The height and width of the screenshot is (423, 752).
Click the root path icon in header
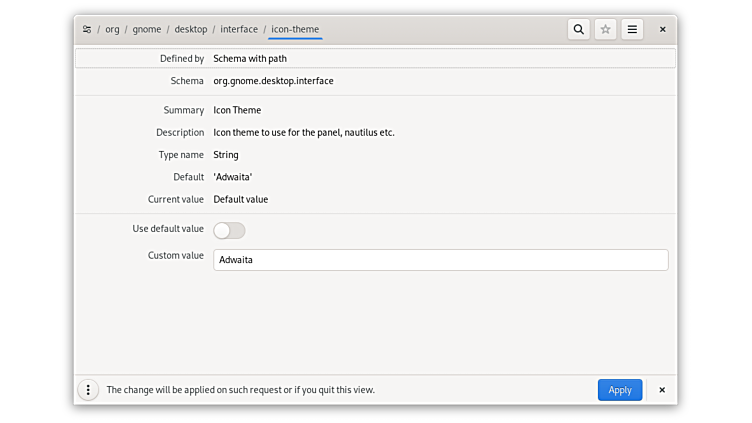(87, 30)
